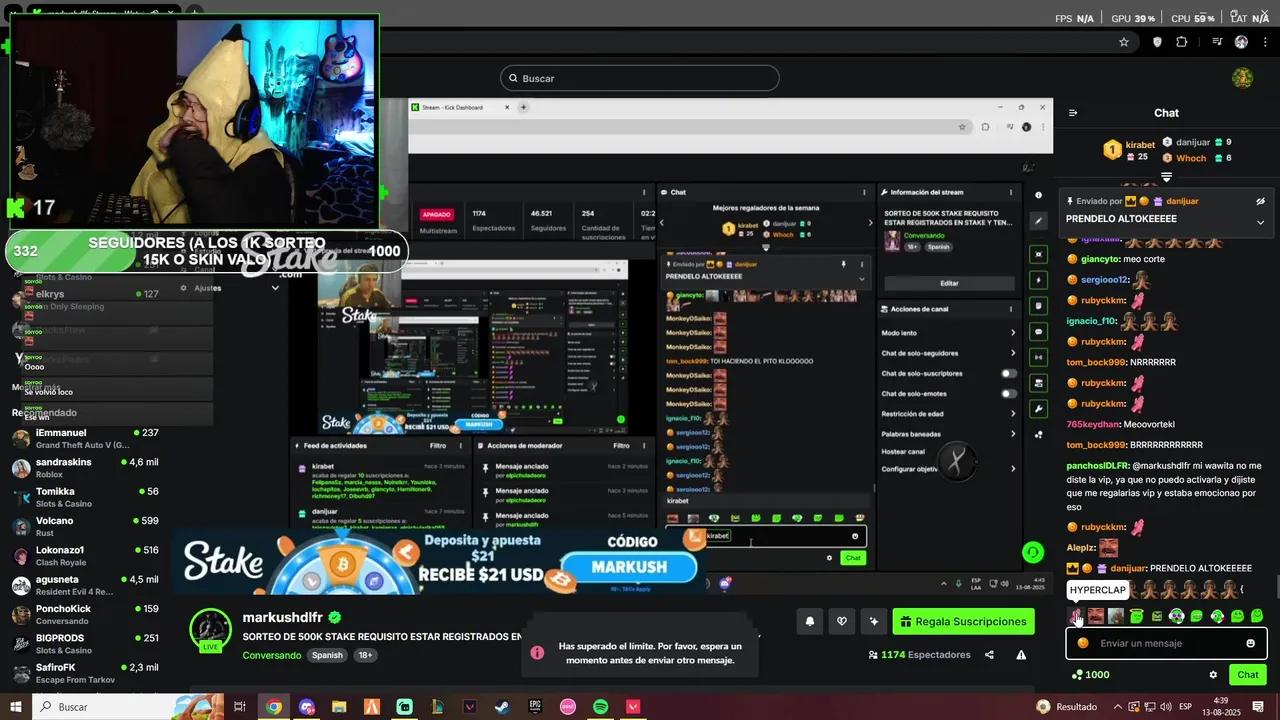The width and height of the screenshot is (1280, 720).
Task: Click the system tray clock showing 4:39
Action: tap(1221, 707)
